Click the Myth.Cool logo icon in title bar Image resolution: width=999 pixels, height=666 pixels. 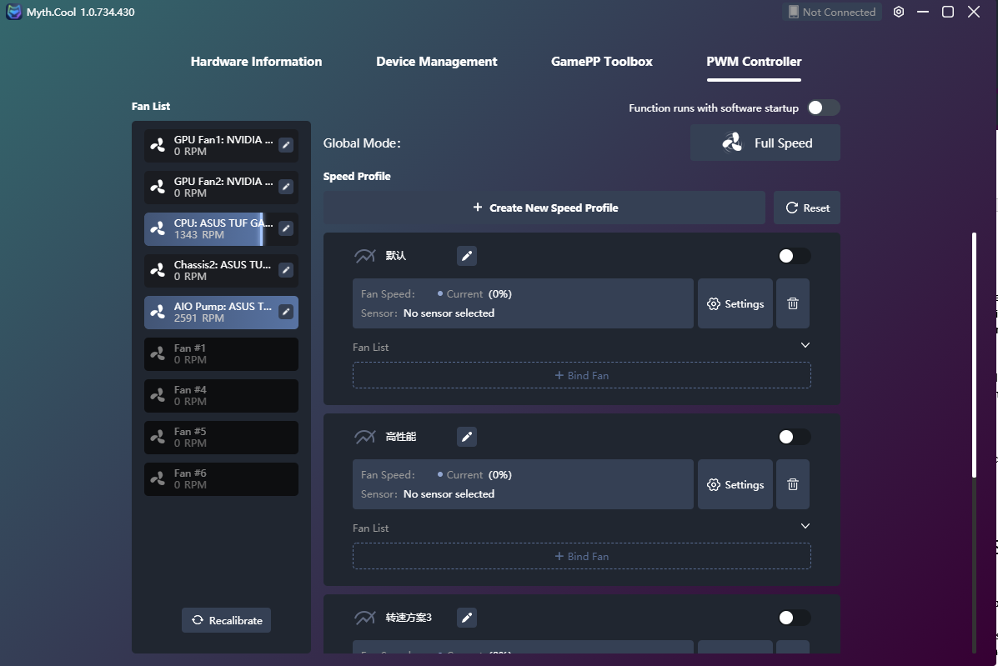click(x=13, y=12)
